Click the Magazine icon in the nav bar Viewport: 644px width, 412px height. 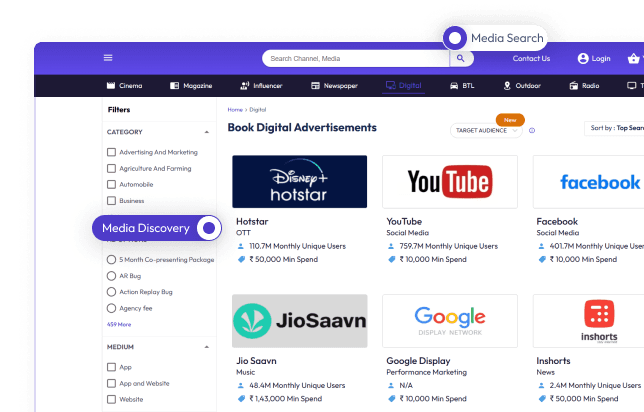click(175, 85)
